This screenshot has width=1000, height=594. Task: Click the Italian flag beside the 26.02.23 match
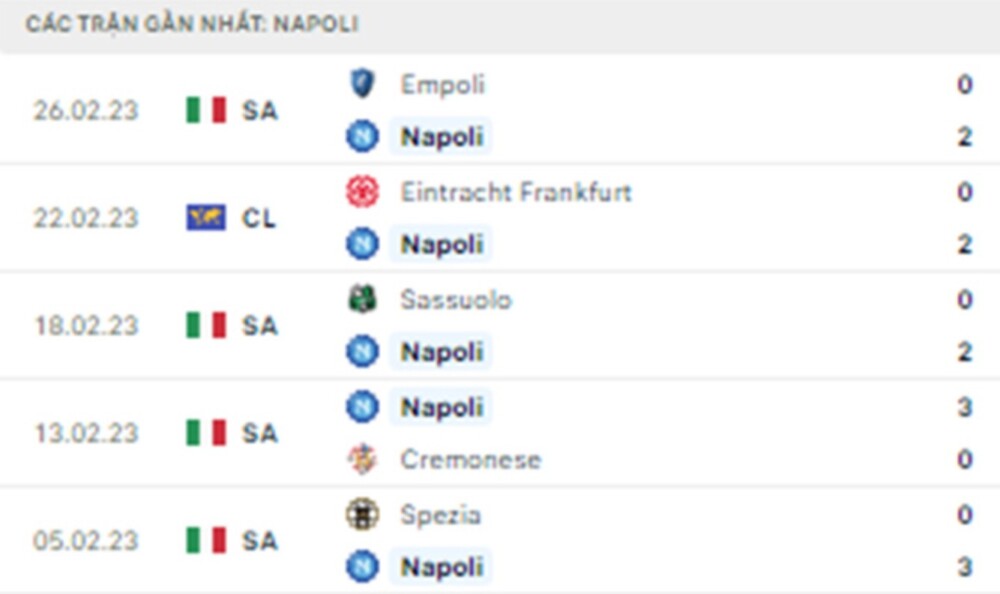click(x=205, y=111)
